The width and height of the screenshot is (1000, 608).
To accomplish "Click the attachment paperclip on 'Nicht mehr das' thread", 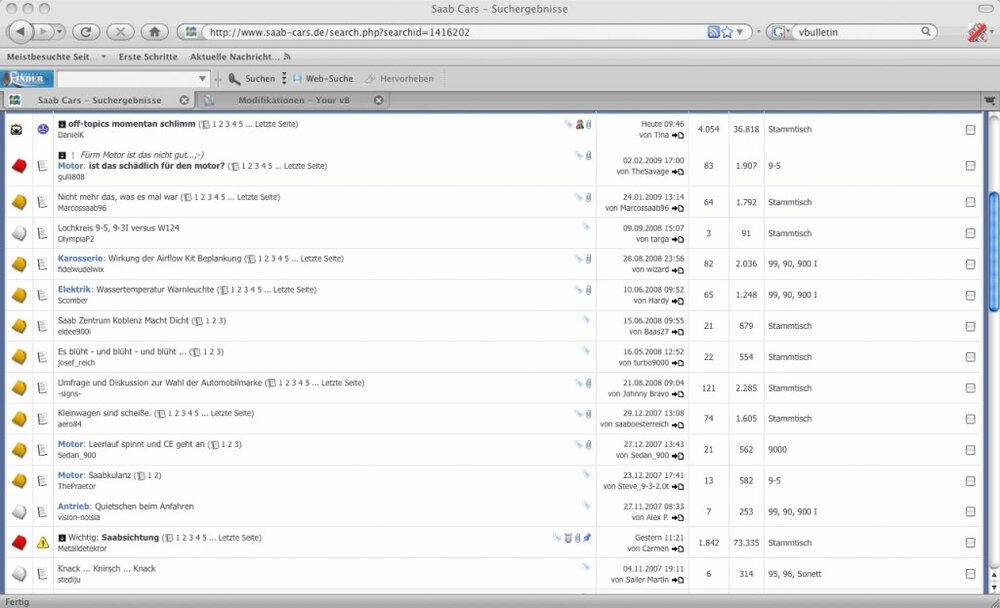I will point(588,197).
